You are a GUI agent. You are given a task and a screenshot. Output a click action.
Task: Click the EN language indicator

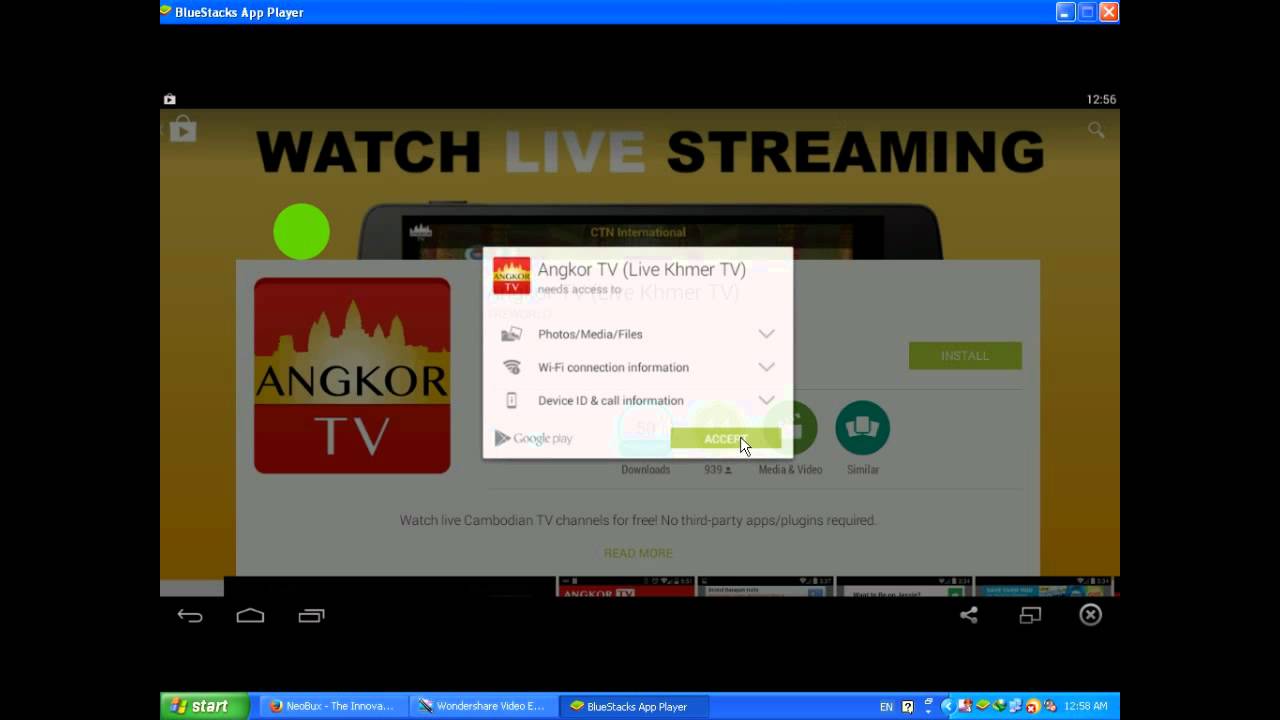(886, 706)
